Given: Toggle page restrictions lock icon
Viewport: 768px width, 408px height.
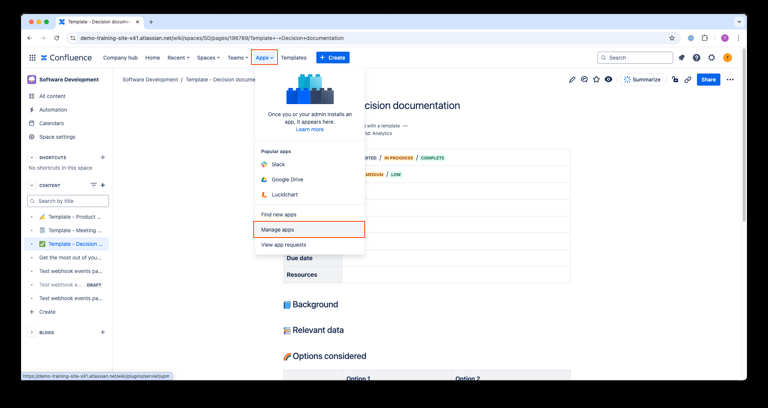Looking at the screenshot, I should [675, 80].
